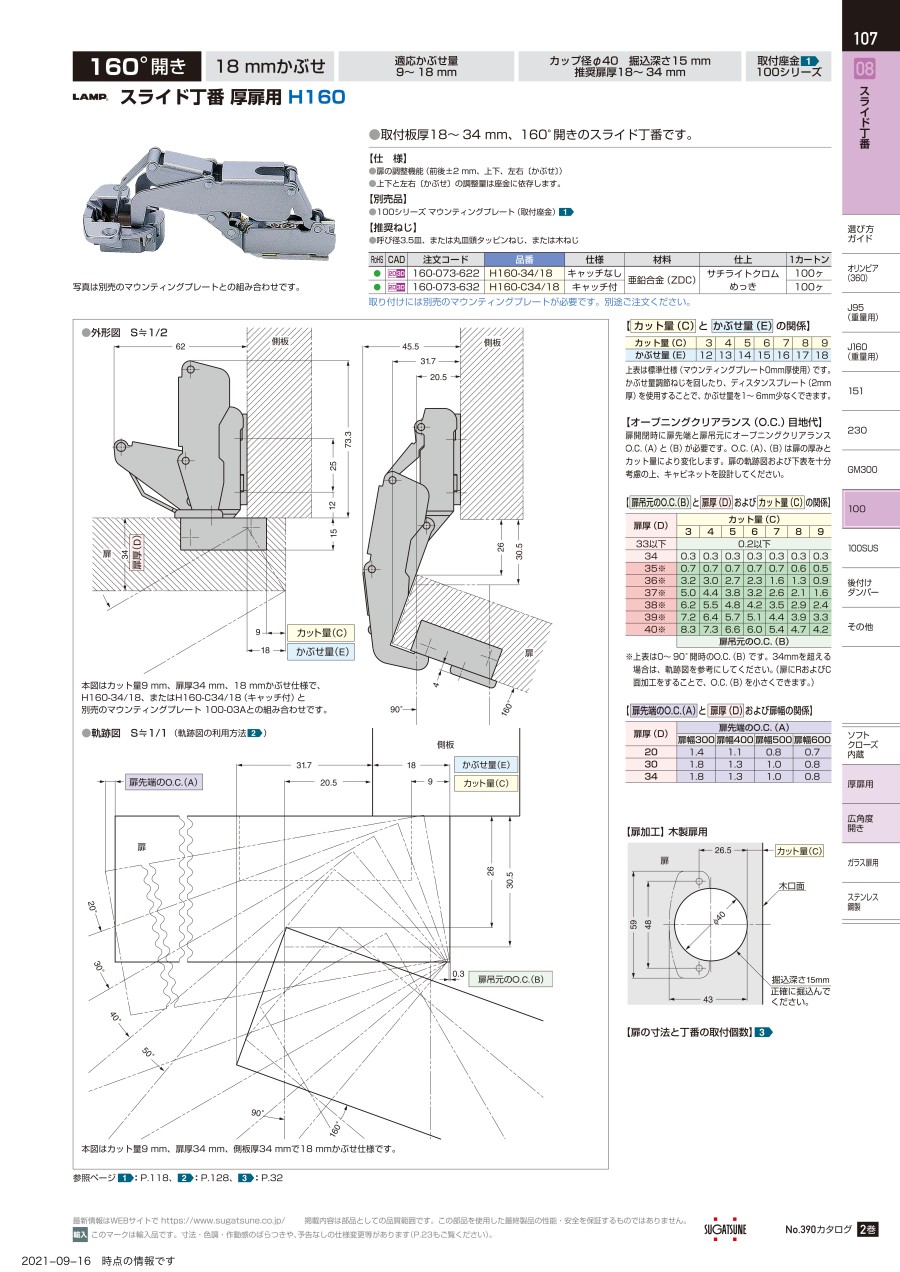
Task: Click the CAD icon for 160-073-622
Action: pos(396,273)
